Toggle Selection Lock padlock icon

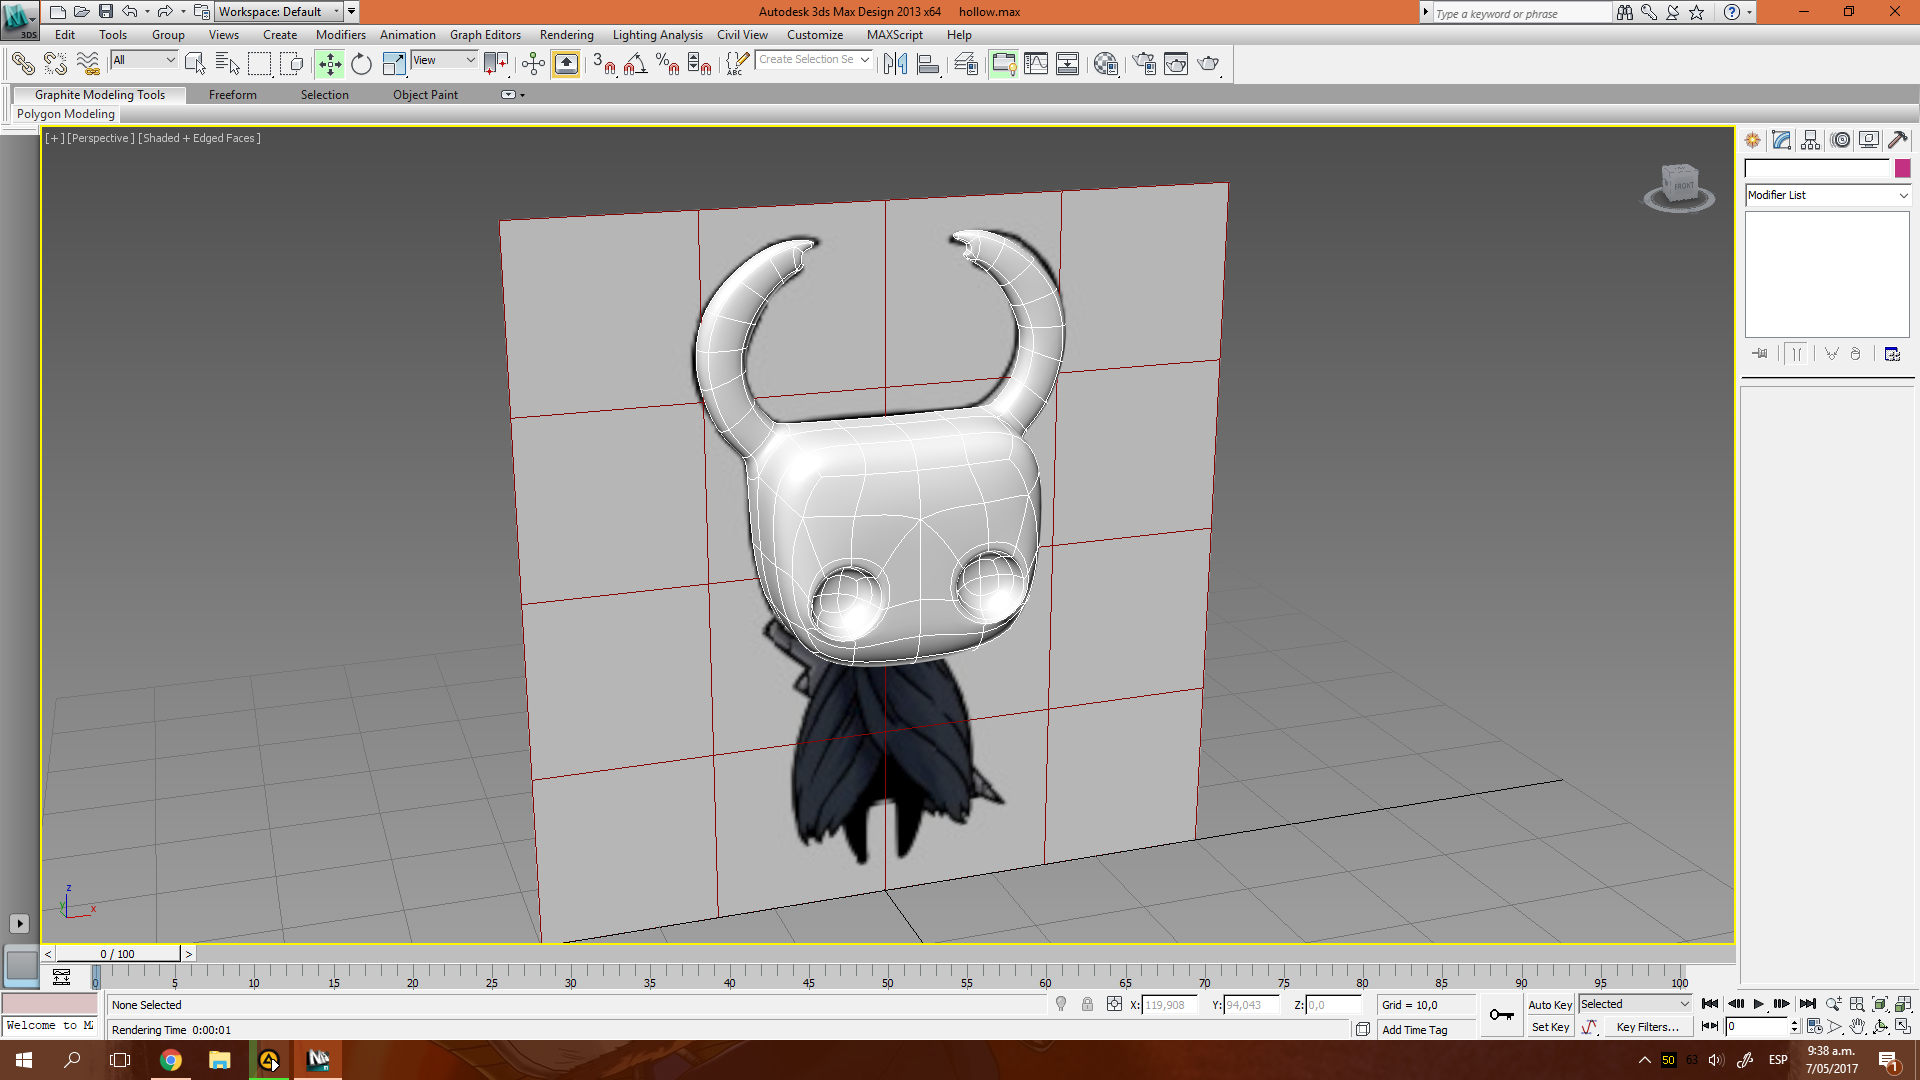coord(1087,1004)
